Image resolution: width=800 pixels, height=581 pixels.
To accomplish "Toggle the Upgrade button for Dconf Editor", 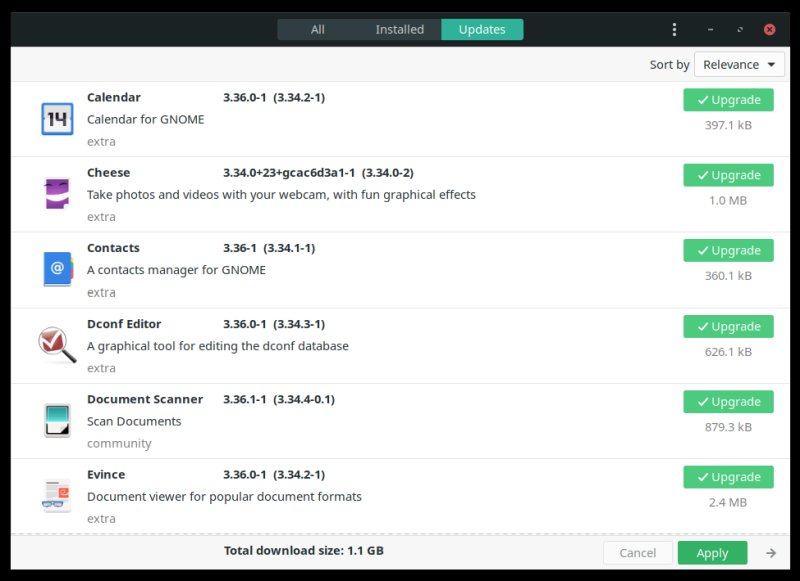I will 728,326.
